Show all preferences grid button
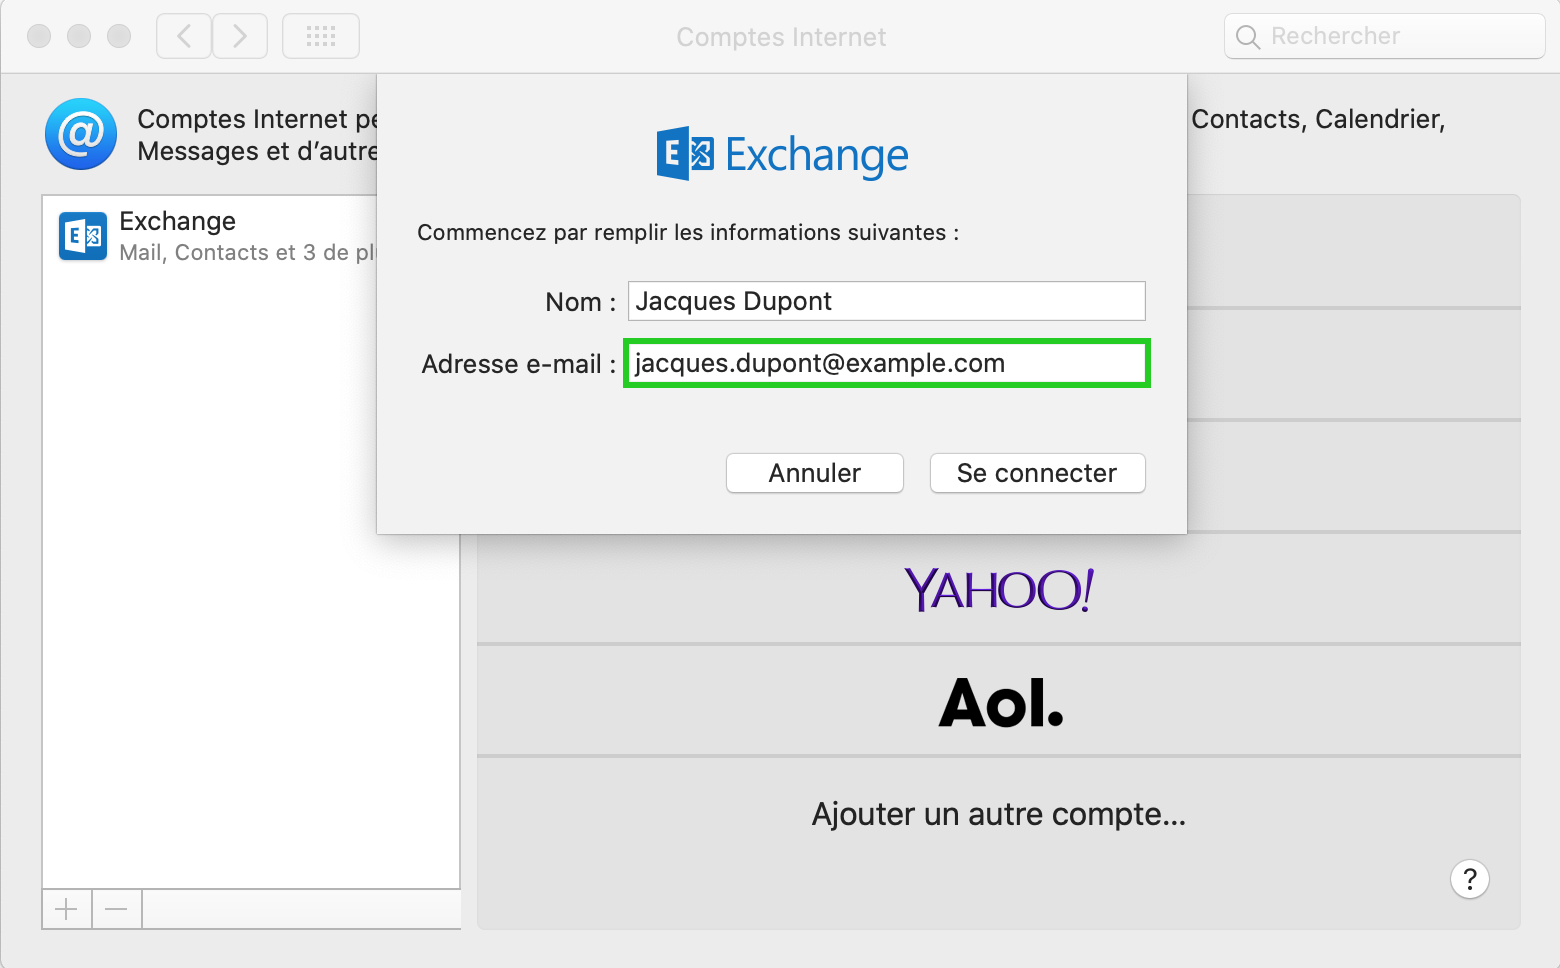The height and width of the screenshot is (968, 1560). pyautogui.click(x=321, y=37)
